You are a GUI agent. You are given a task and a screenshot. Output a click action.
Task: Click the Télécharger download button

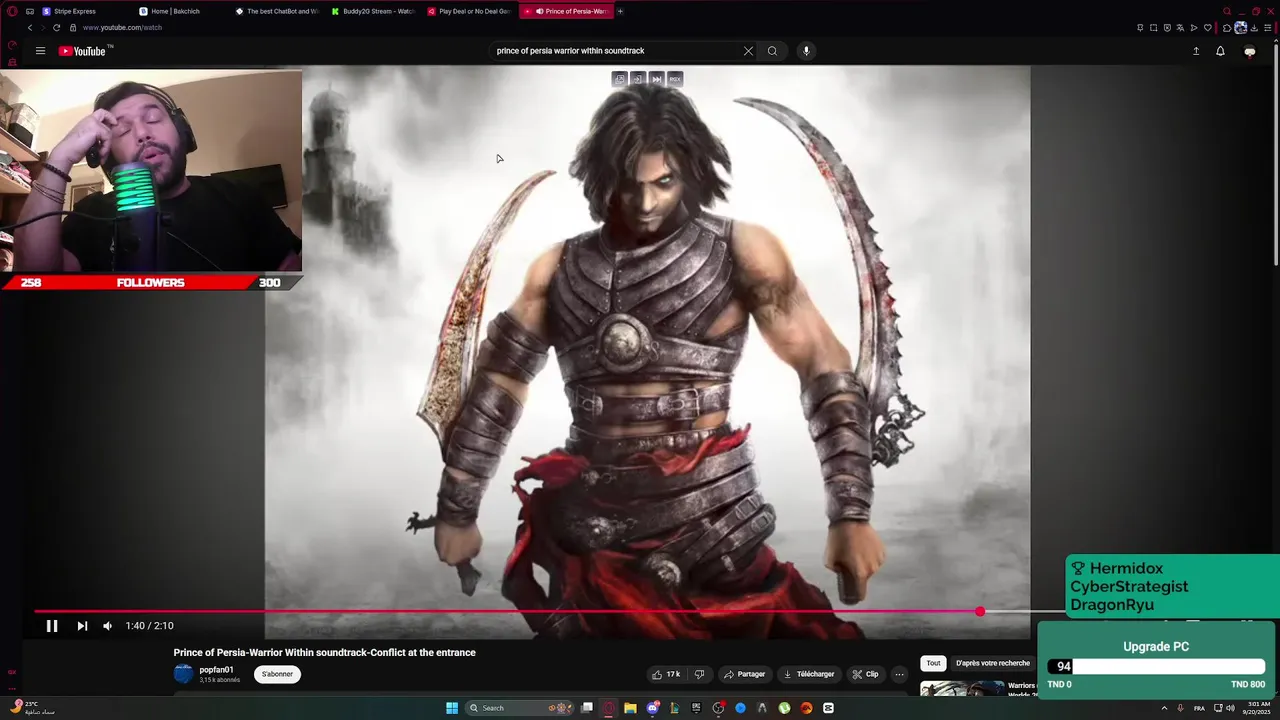808,674
